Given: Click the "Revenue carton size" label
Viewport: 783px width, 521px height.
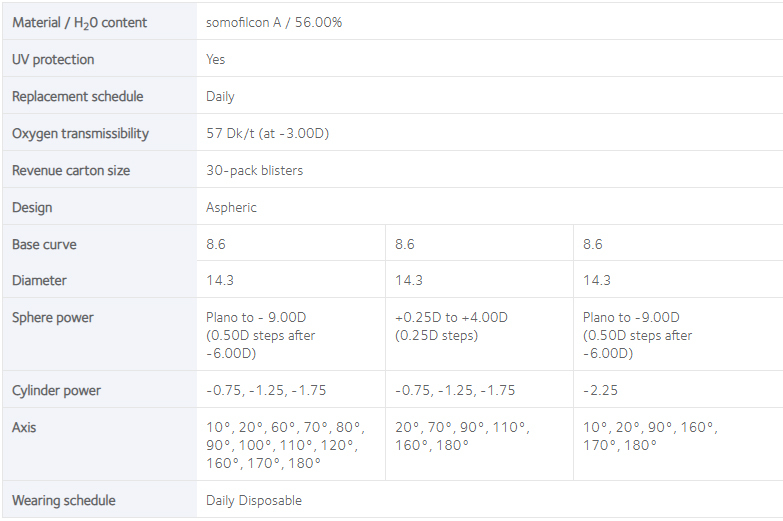Looking at the screenshot, I should coord(71,170).
